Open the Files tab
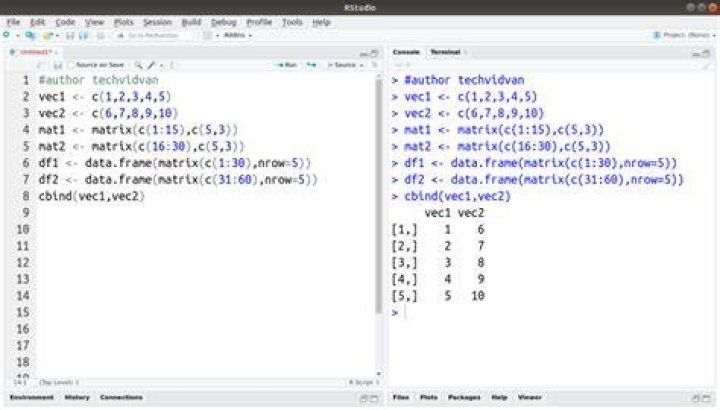The width and height of the screenshot is (720, 410). tap(401, 398)
